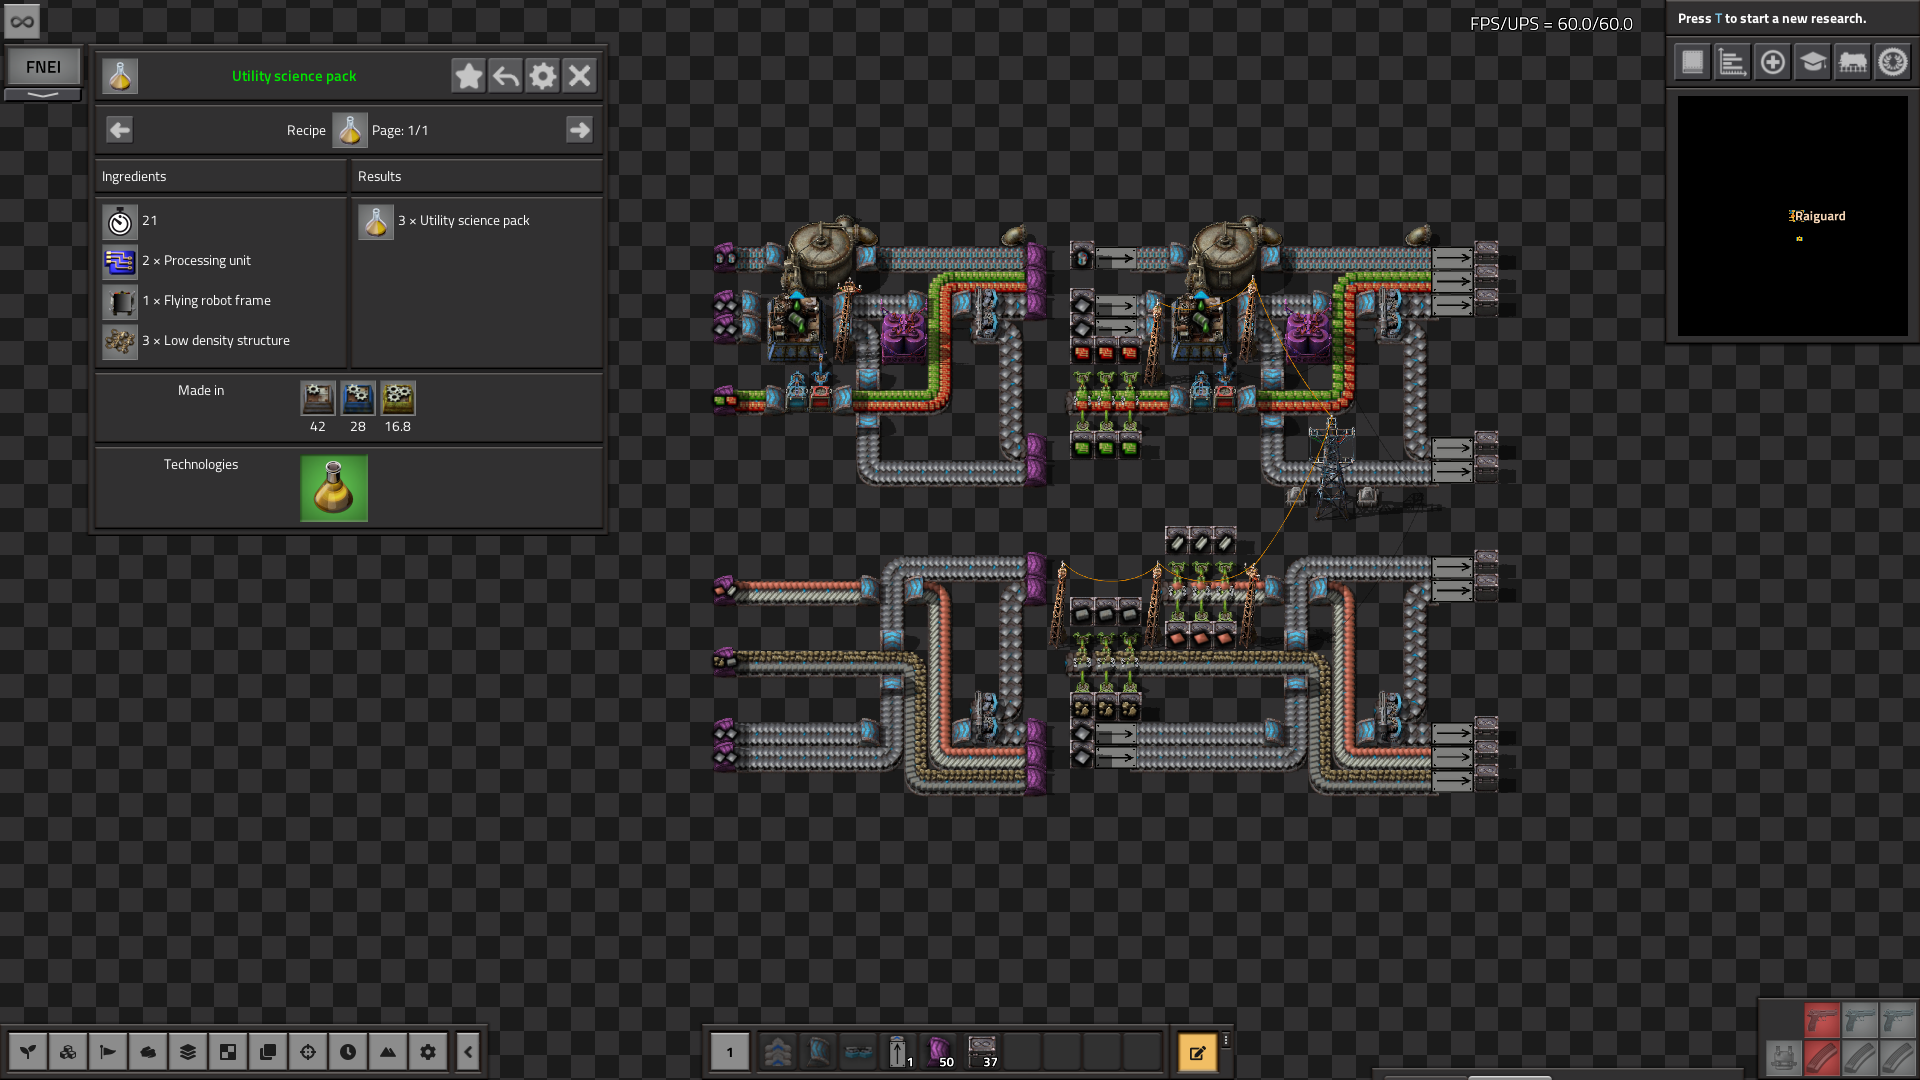Click the infinity icon in top-left corner
The height and width of the screenshot is (1080, 1920).
22,21
